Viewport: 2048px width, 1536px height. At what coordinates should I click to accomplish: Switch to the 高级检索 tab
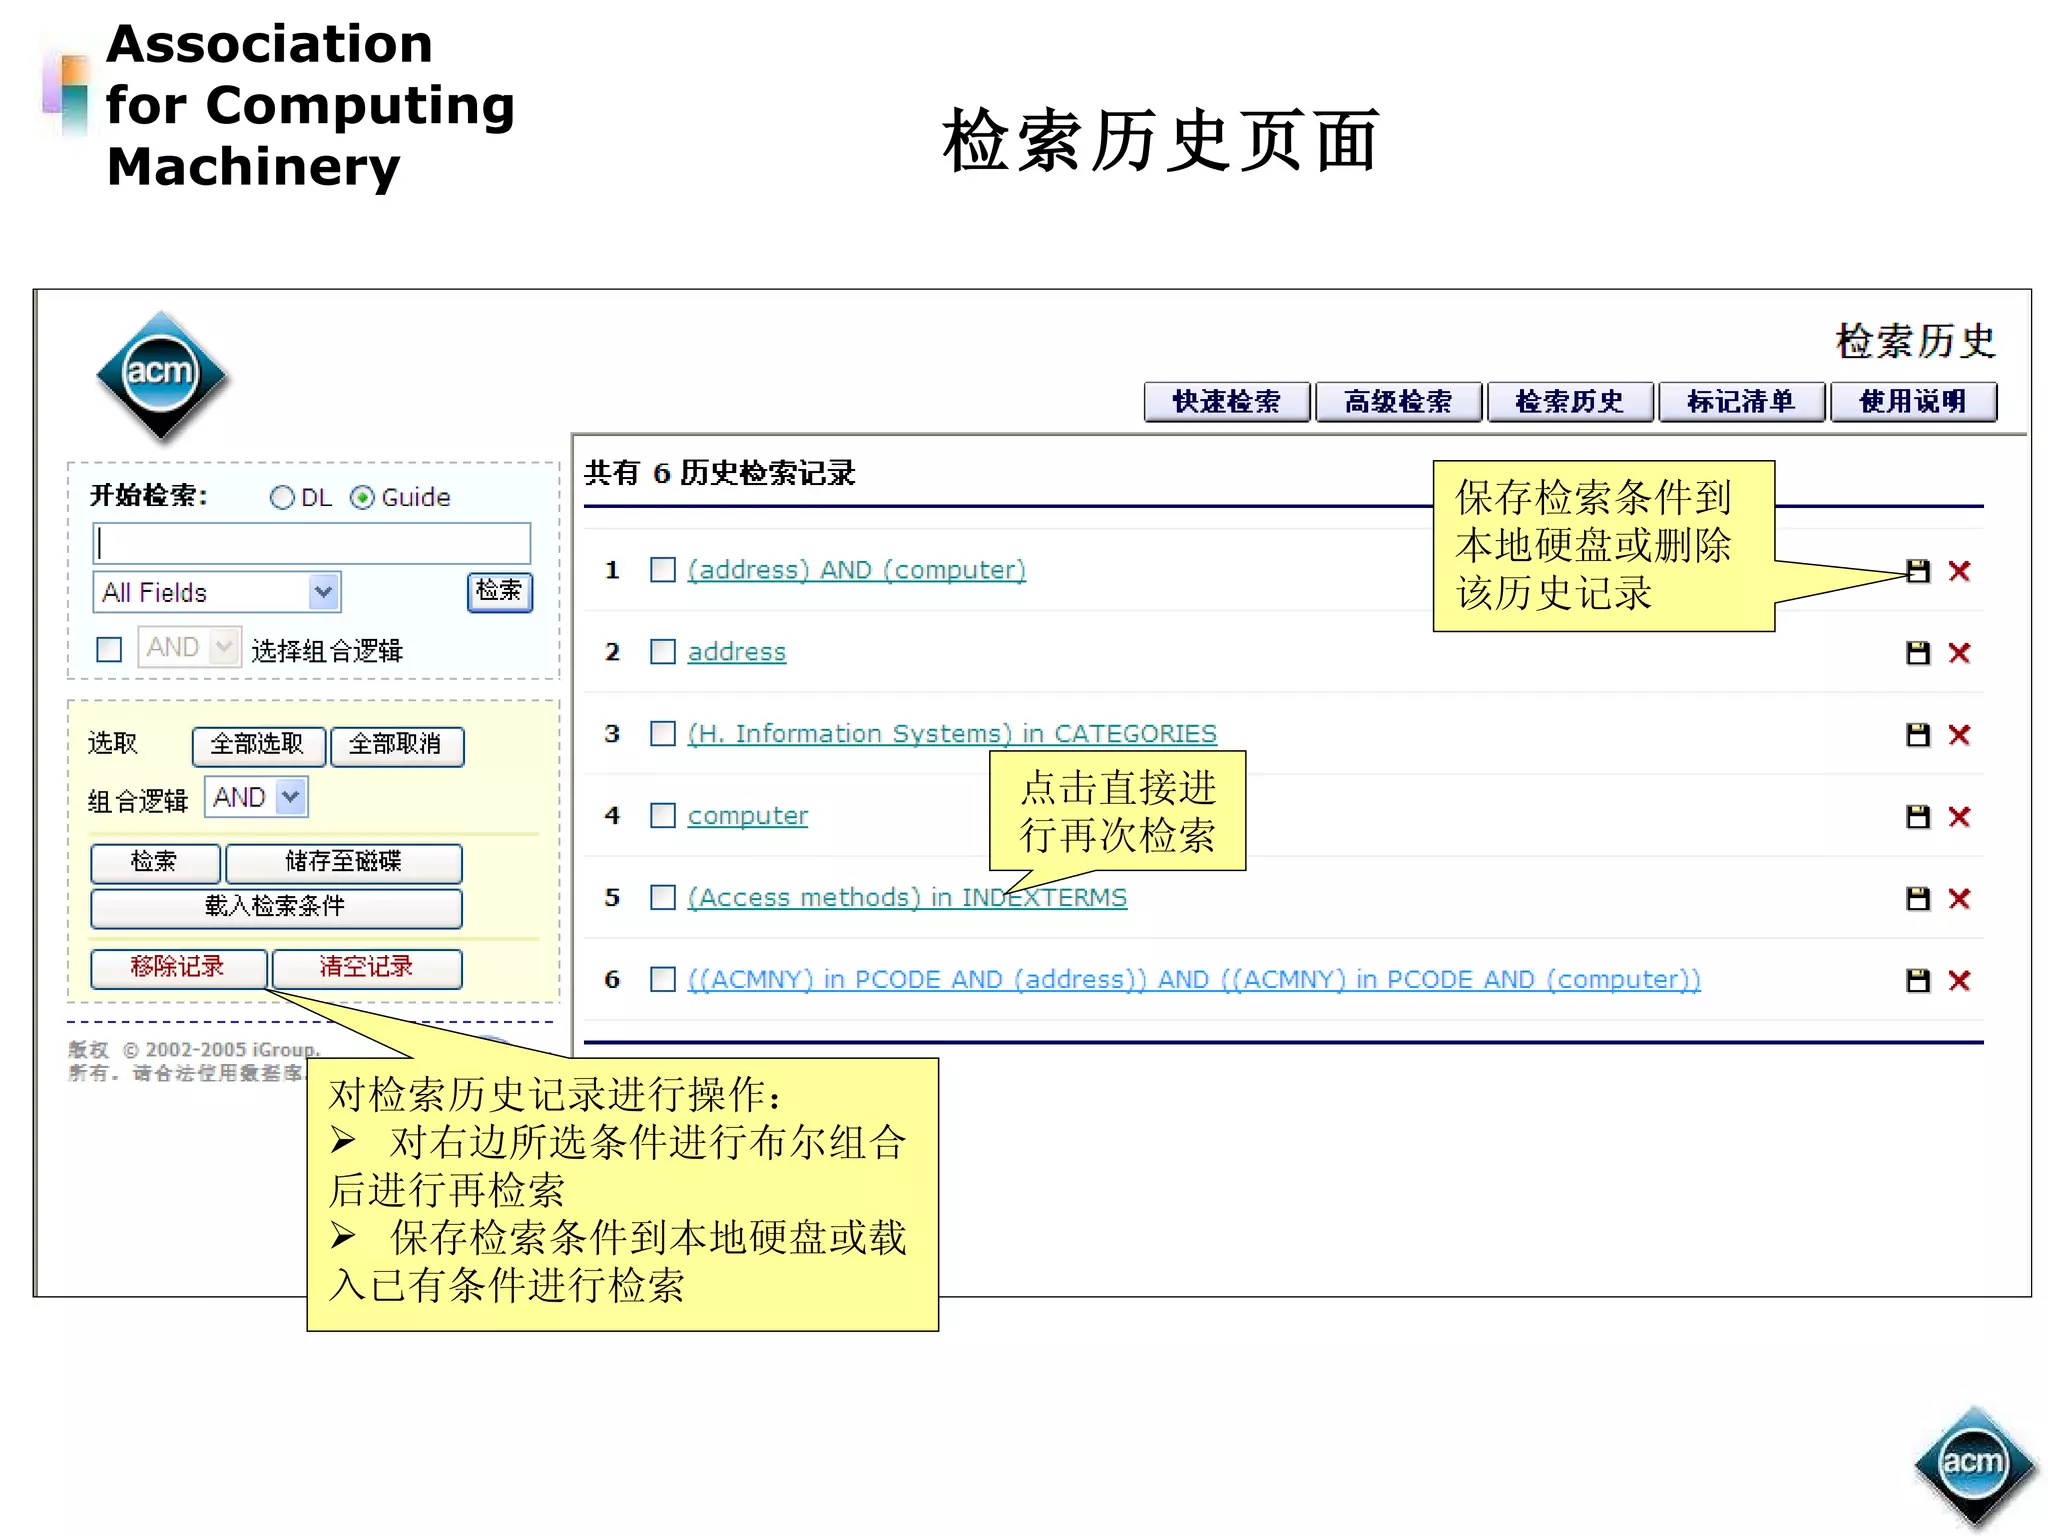click(x=1397, y=402)
